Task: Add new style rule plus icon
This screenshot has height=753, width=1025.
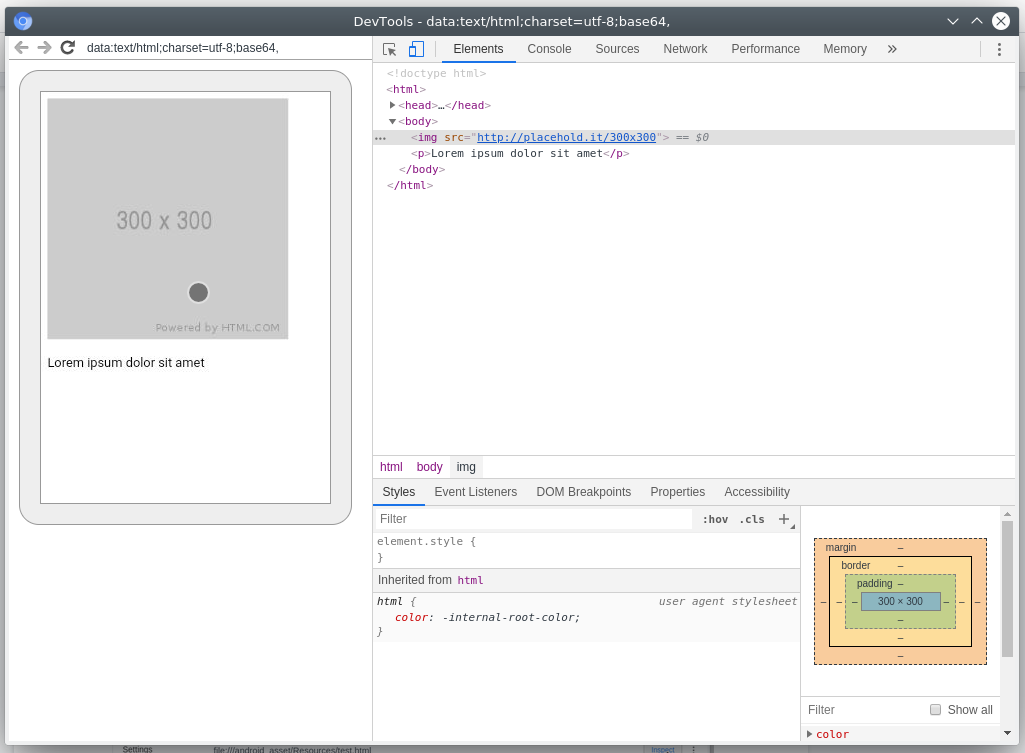Action: [784, 519]
